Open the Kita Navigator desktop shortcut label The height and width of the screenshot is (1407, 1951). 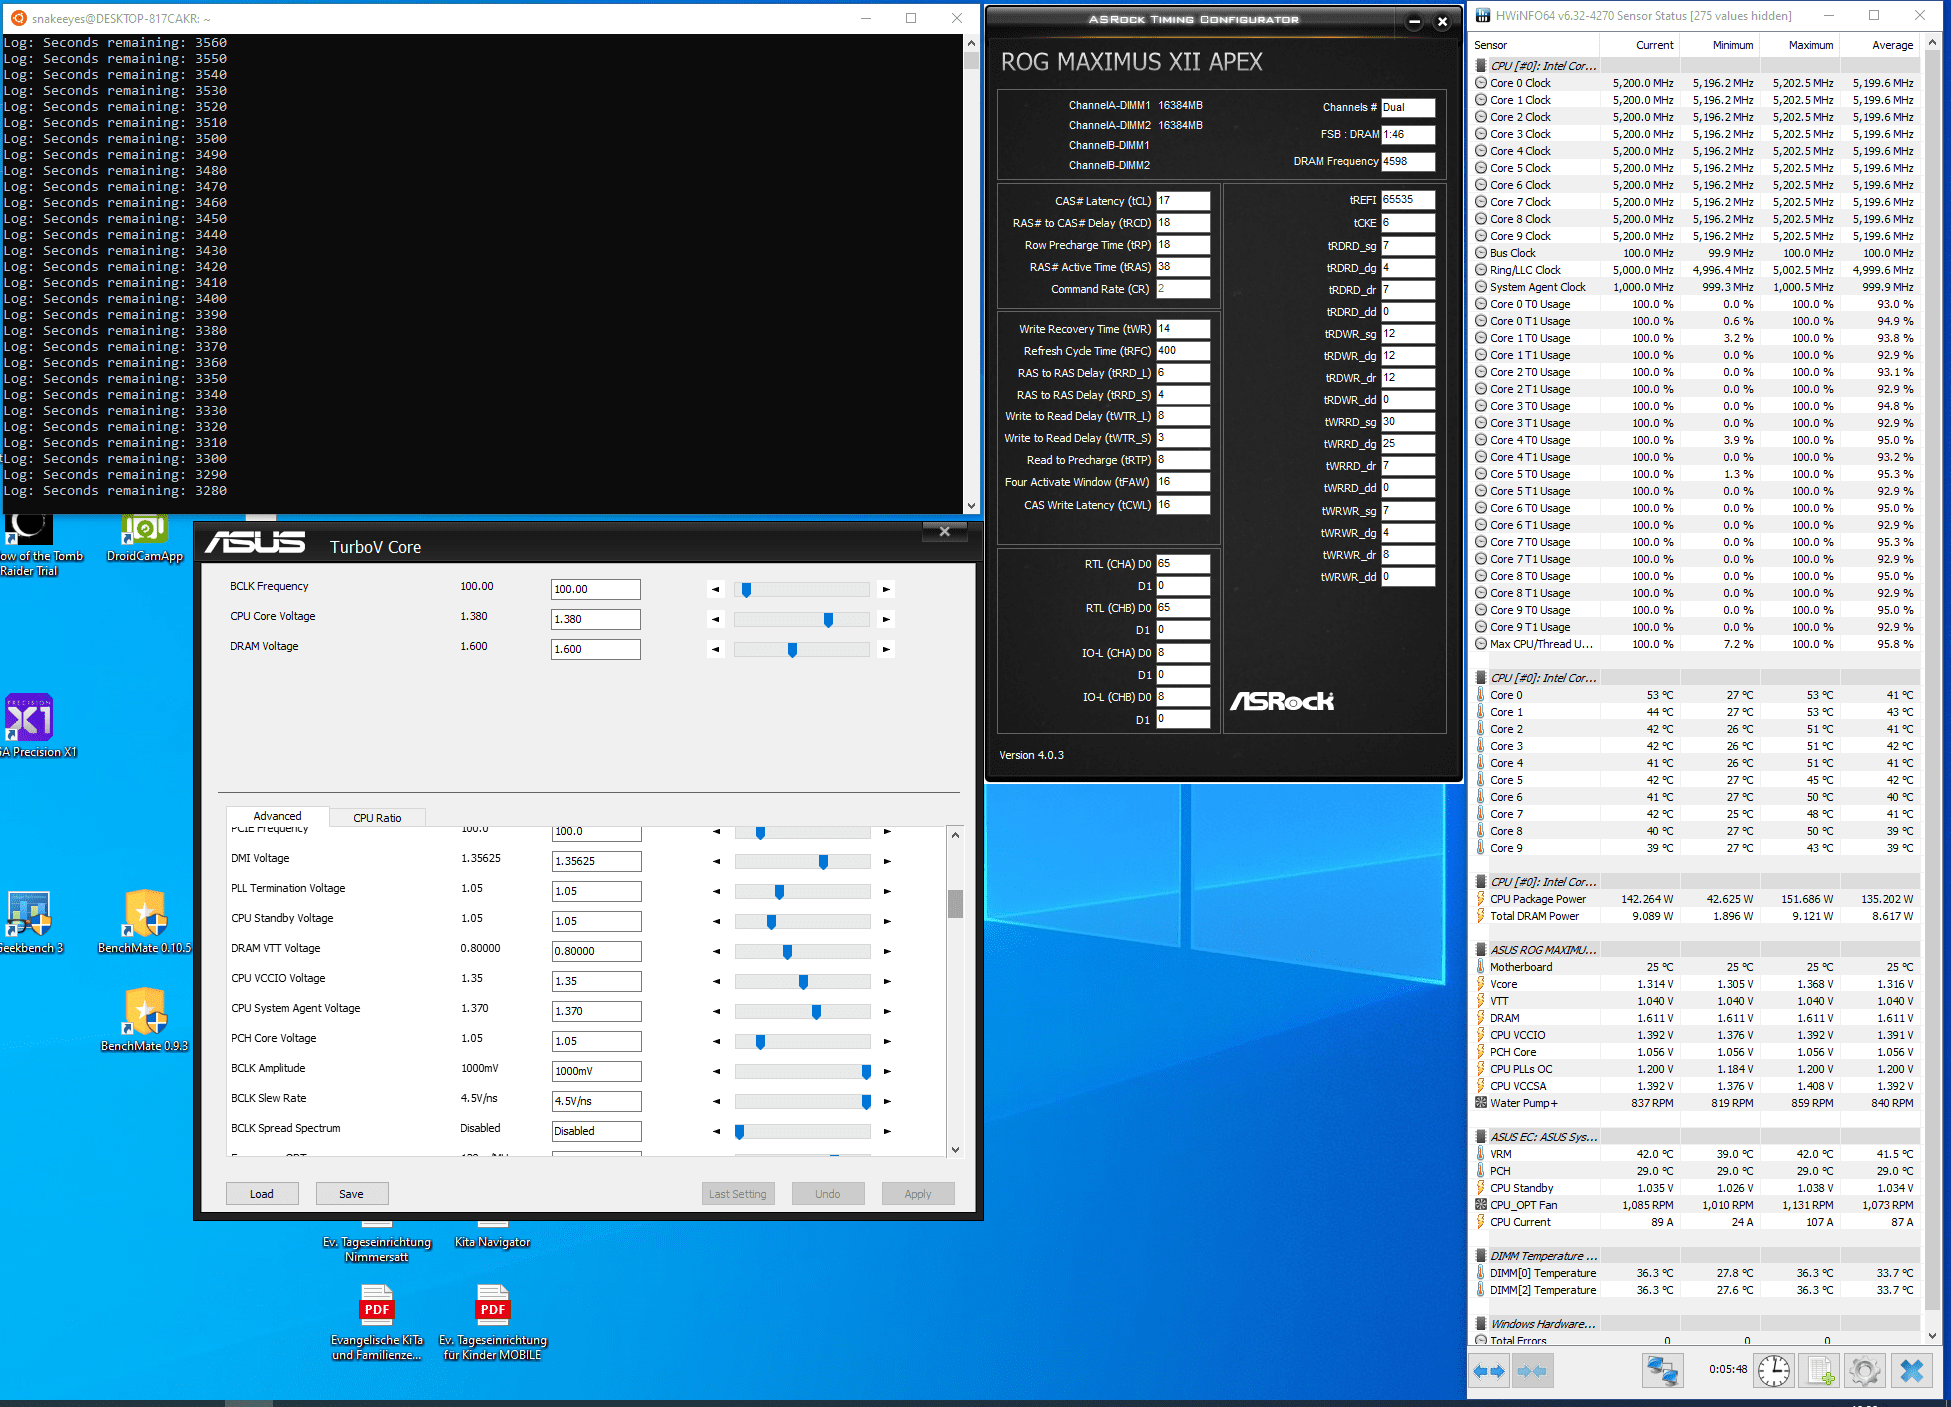(x=493, y=1242)
